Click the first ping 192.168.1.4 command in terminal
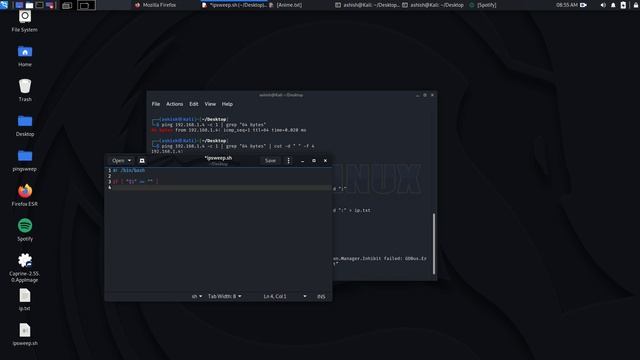Screen dimensions: 640x360 (x=213, y=124)
